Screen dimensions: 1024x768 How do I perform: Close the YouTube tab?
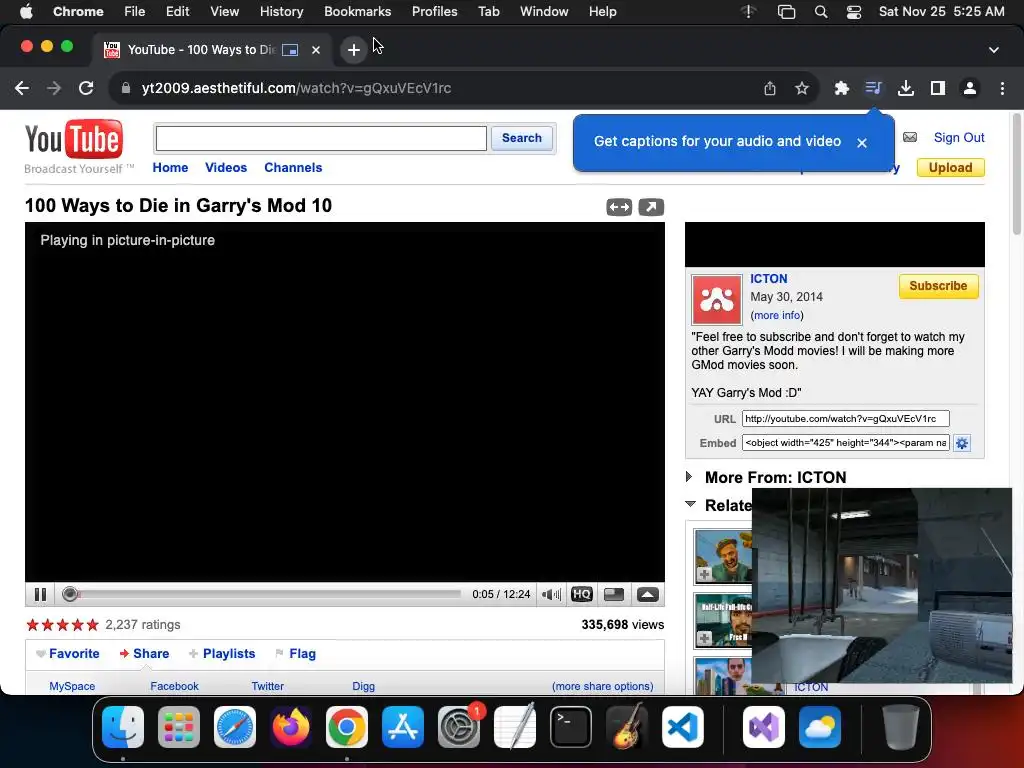(x=315, y=50)
